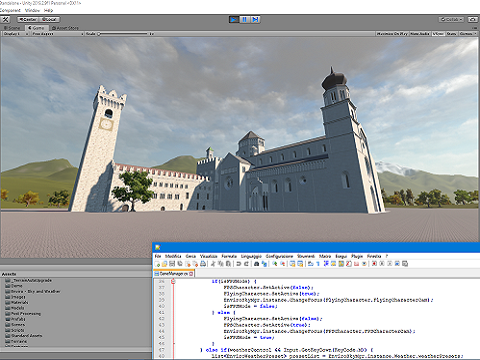This screenshot has width=480, height=360.
Task: Open Unity's Window menu
Action: point(32,10)
